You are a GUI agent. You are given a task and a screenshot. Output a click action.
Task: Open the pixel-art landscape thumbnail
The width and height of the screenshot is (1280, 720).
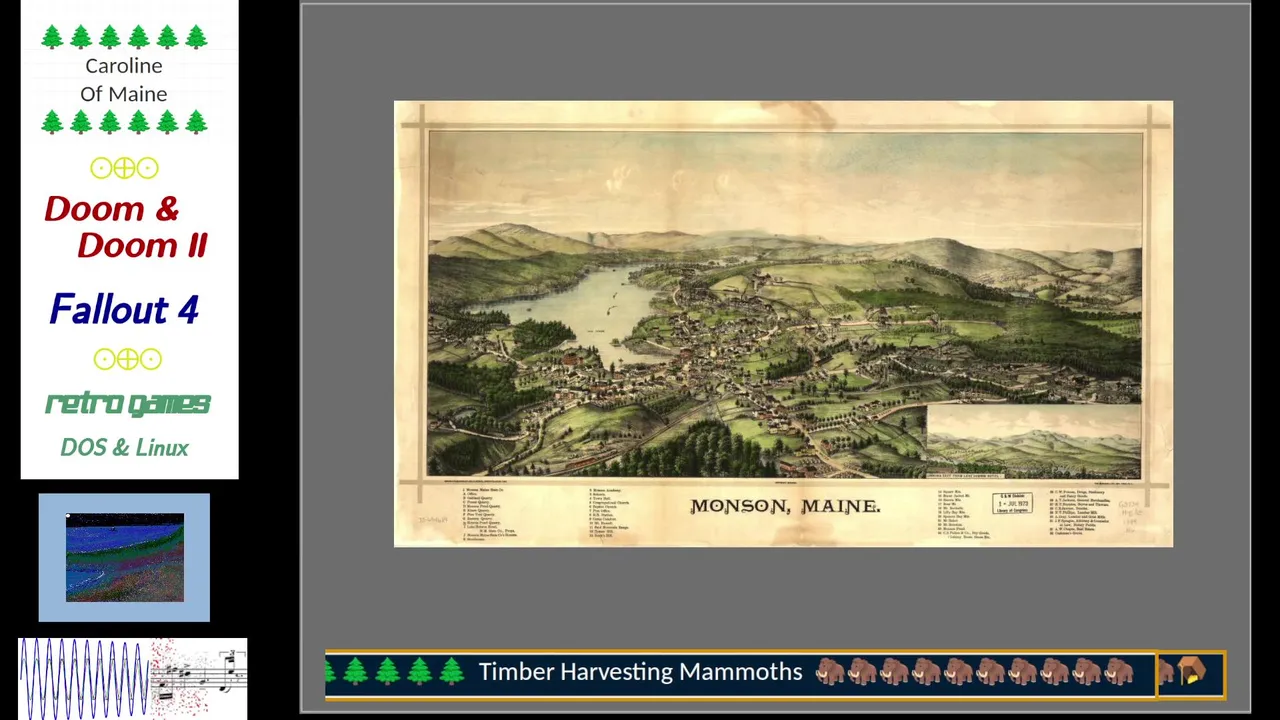[x=125, y=558]
